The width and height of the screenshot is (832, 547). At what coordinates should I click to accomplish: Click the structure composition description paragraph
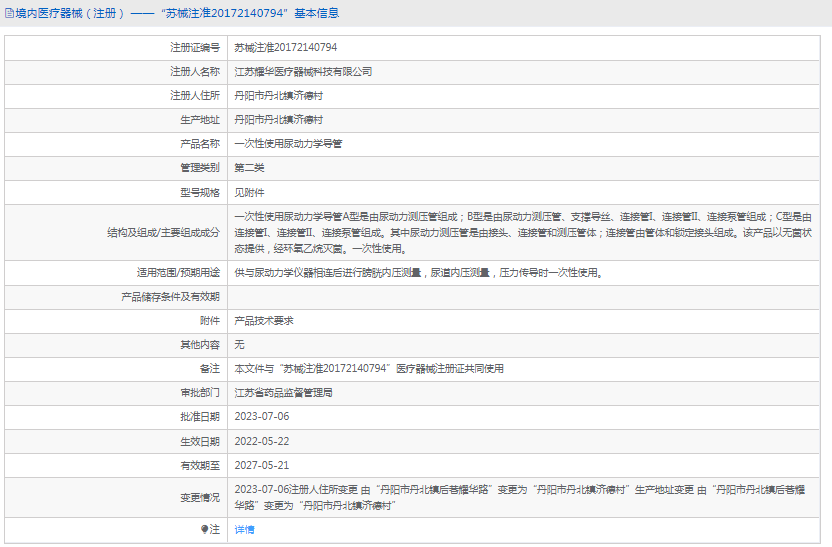click(523, 232)
